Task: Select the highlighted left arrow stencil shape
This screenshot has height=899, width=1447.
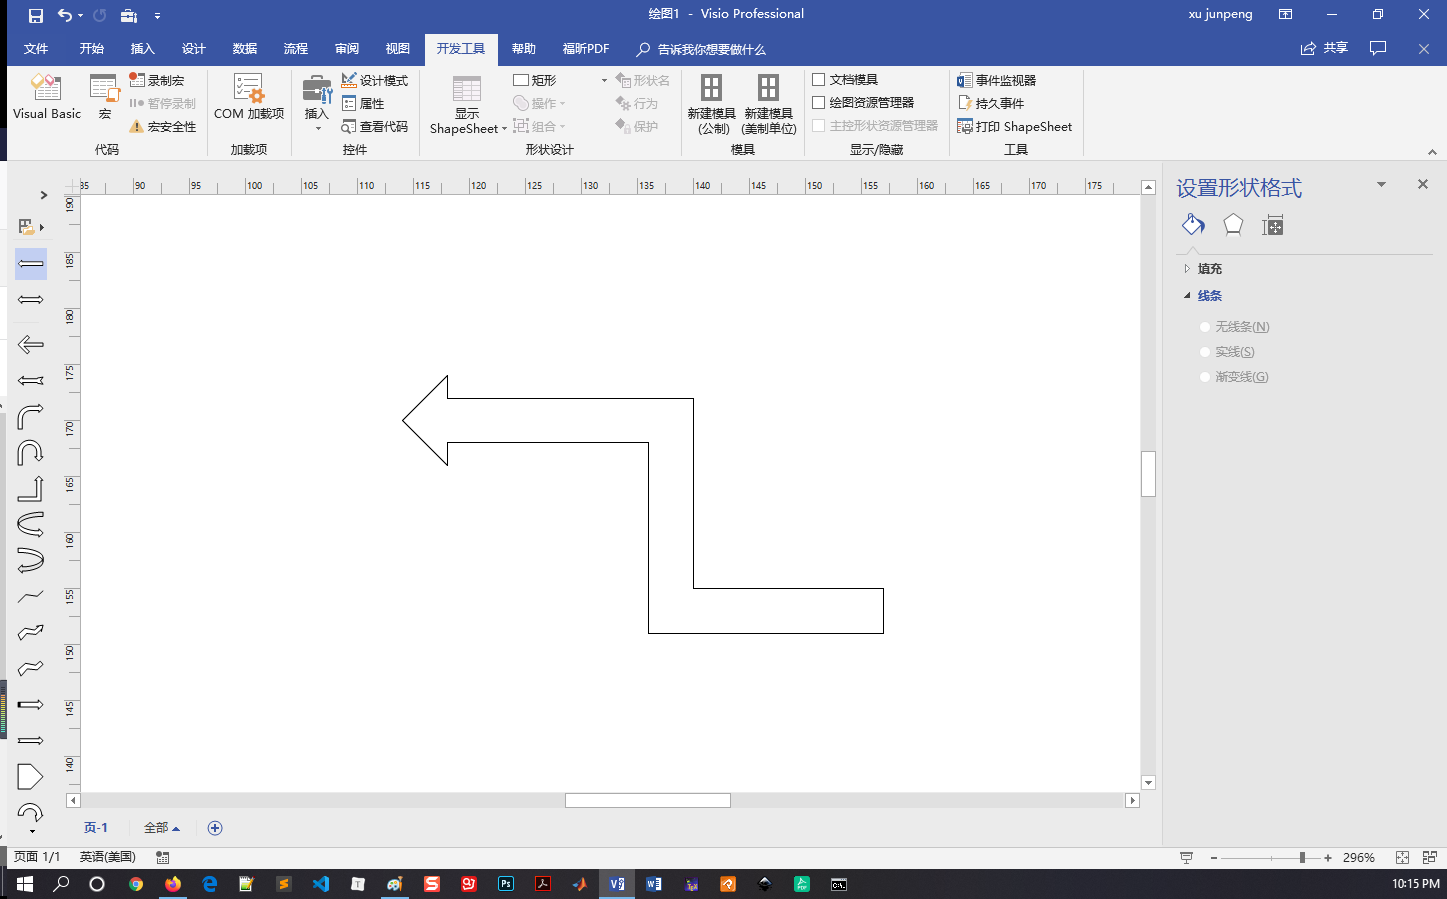Action: [x=31, y=264]
